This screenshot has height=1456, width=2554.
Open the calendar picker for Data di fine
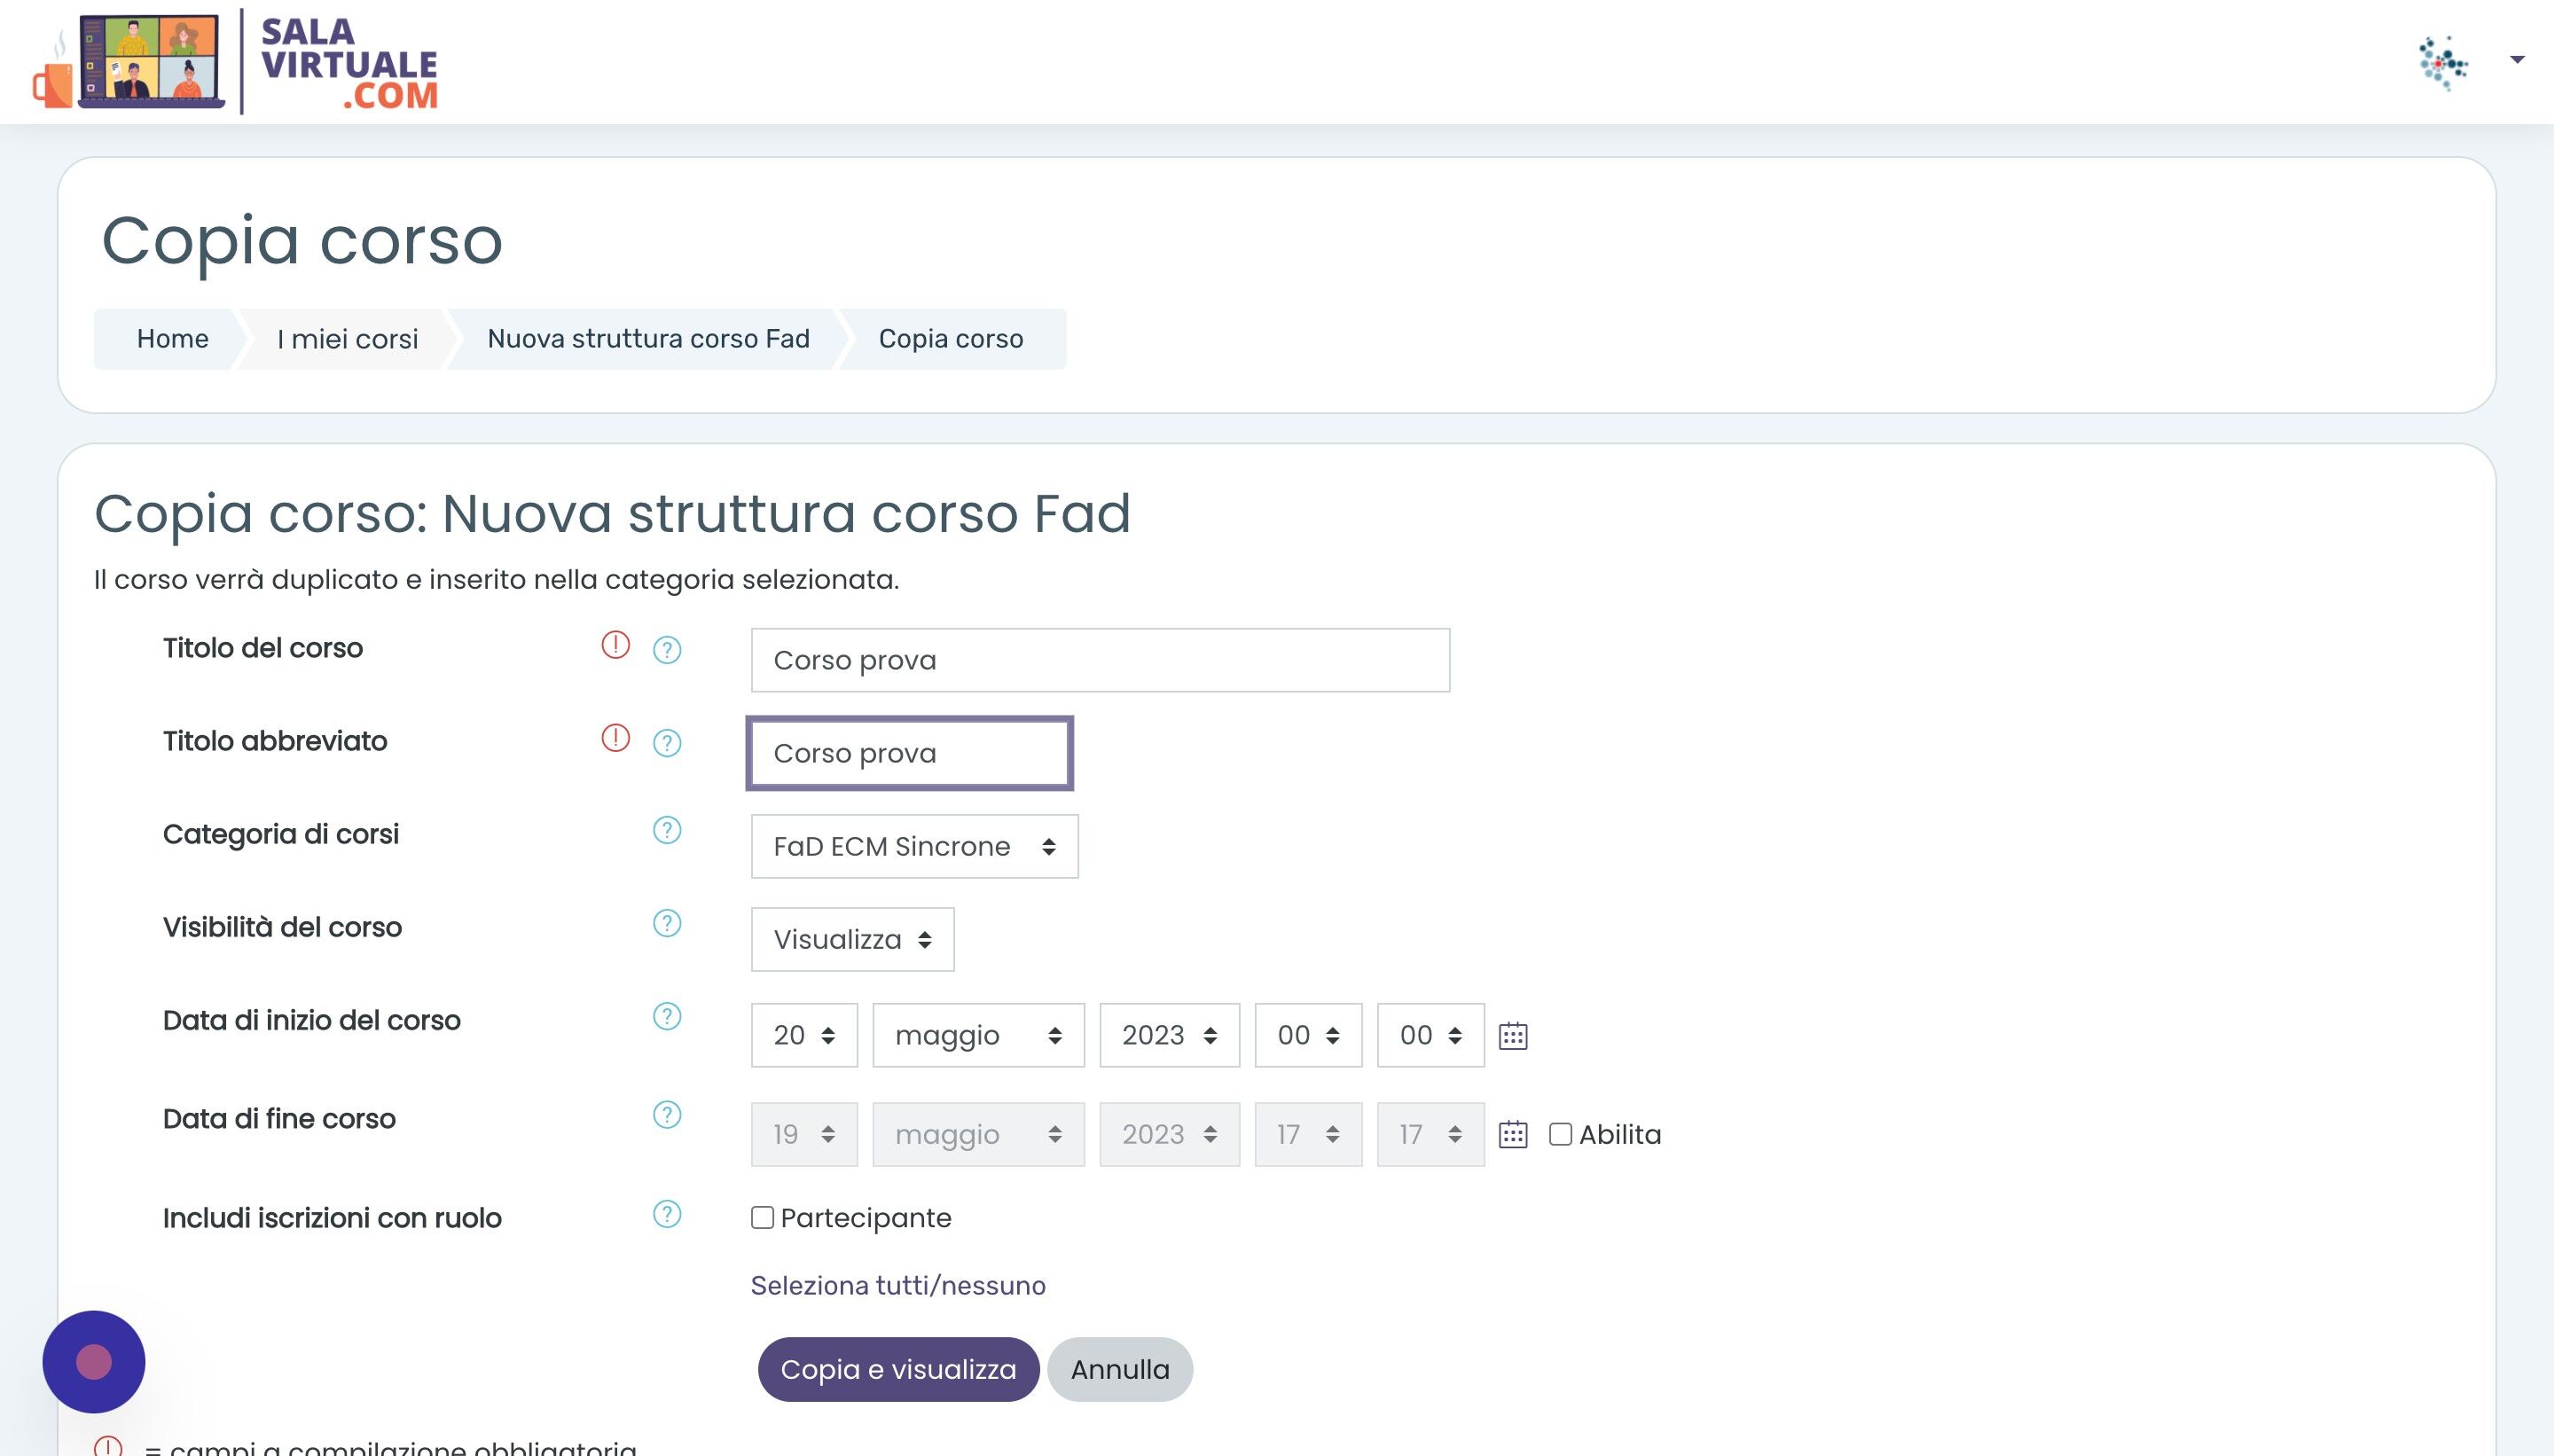1514,1133
